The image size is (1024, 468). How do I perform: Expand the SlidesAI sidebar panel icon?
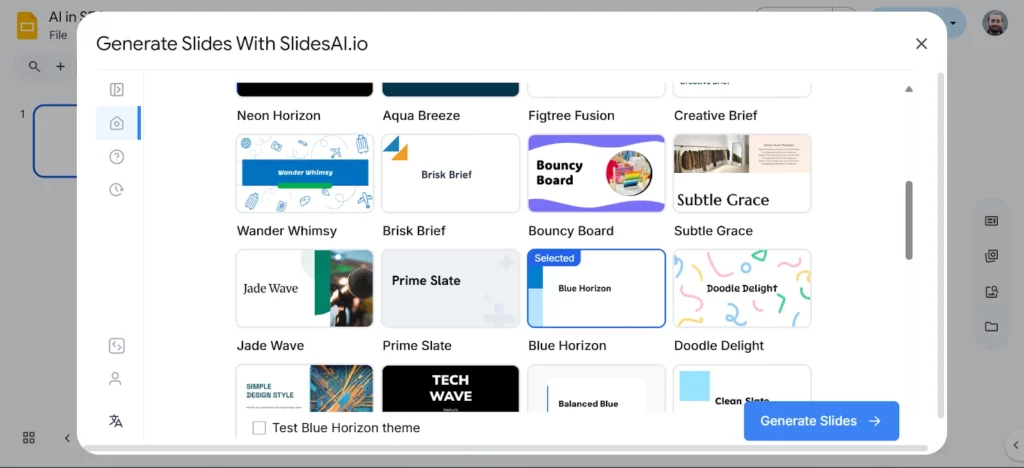[117, 90]
